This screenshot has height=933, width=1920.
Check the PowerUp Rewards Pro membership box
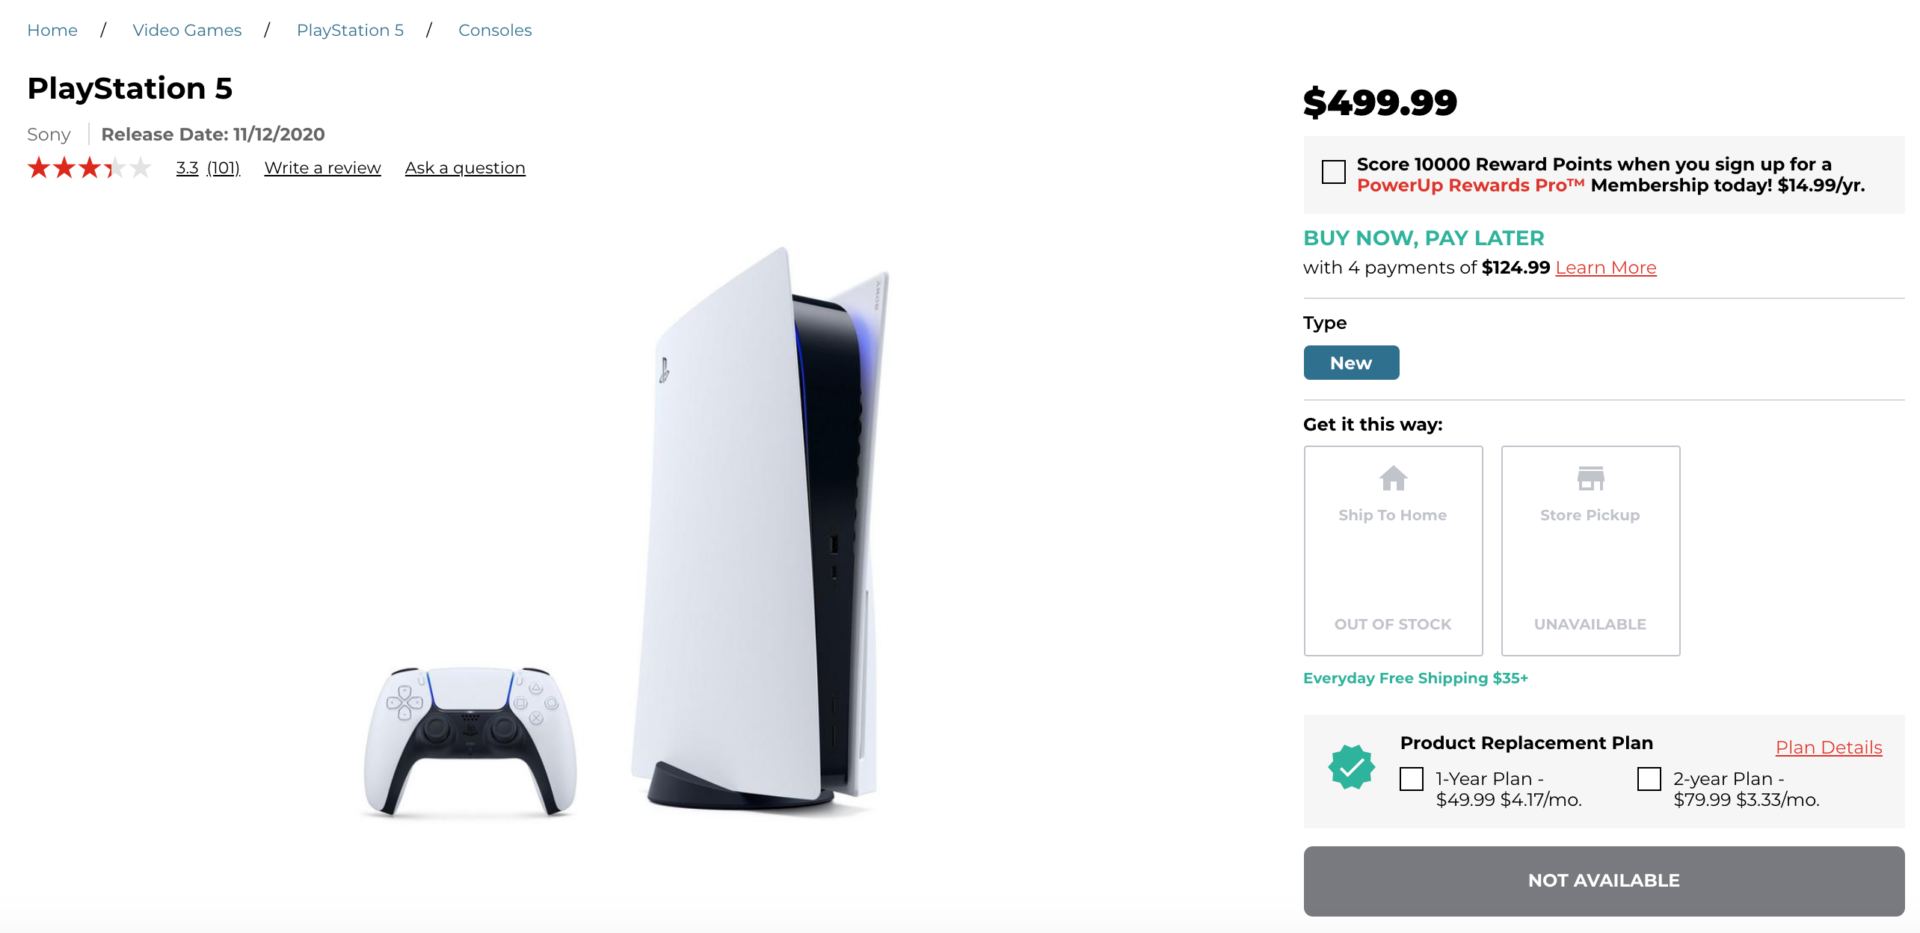1333,172
